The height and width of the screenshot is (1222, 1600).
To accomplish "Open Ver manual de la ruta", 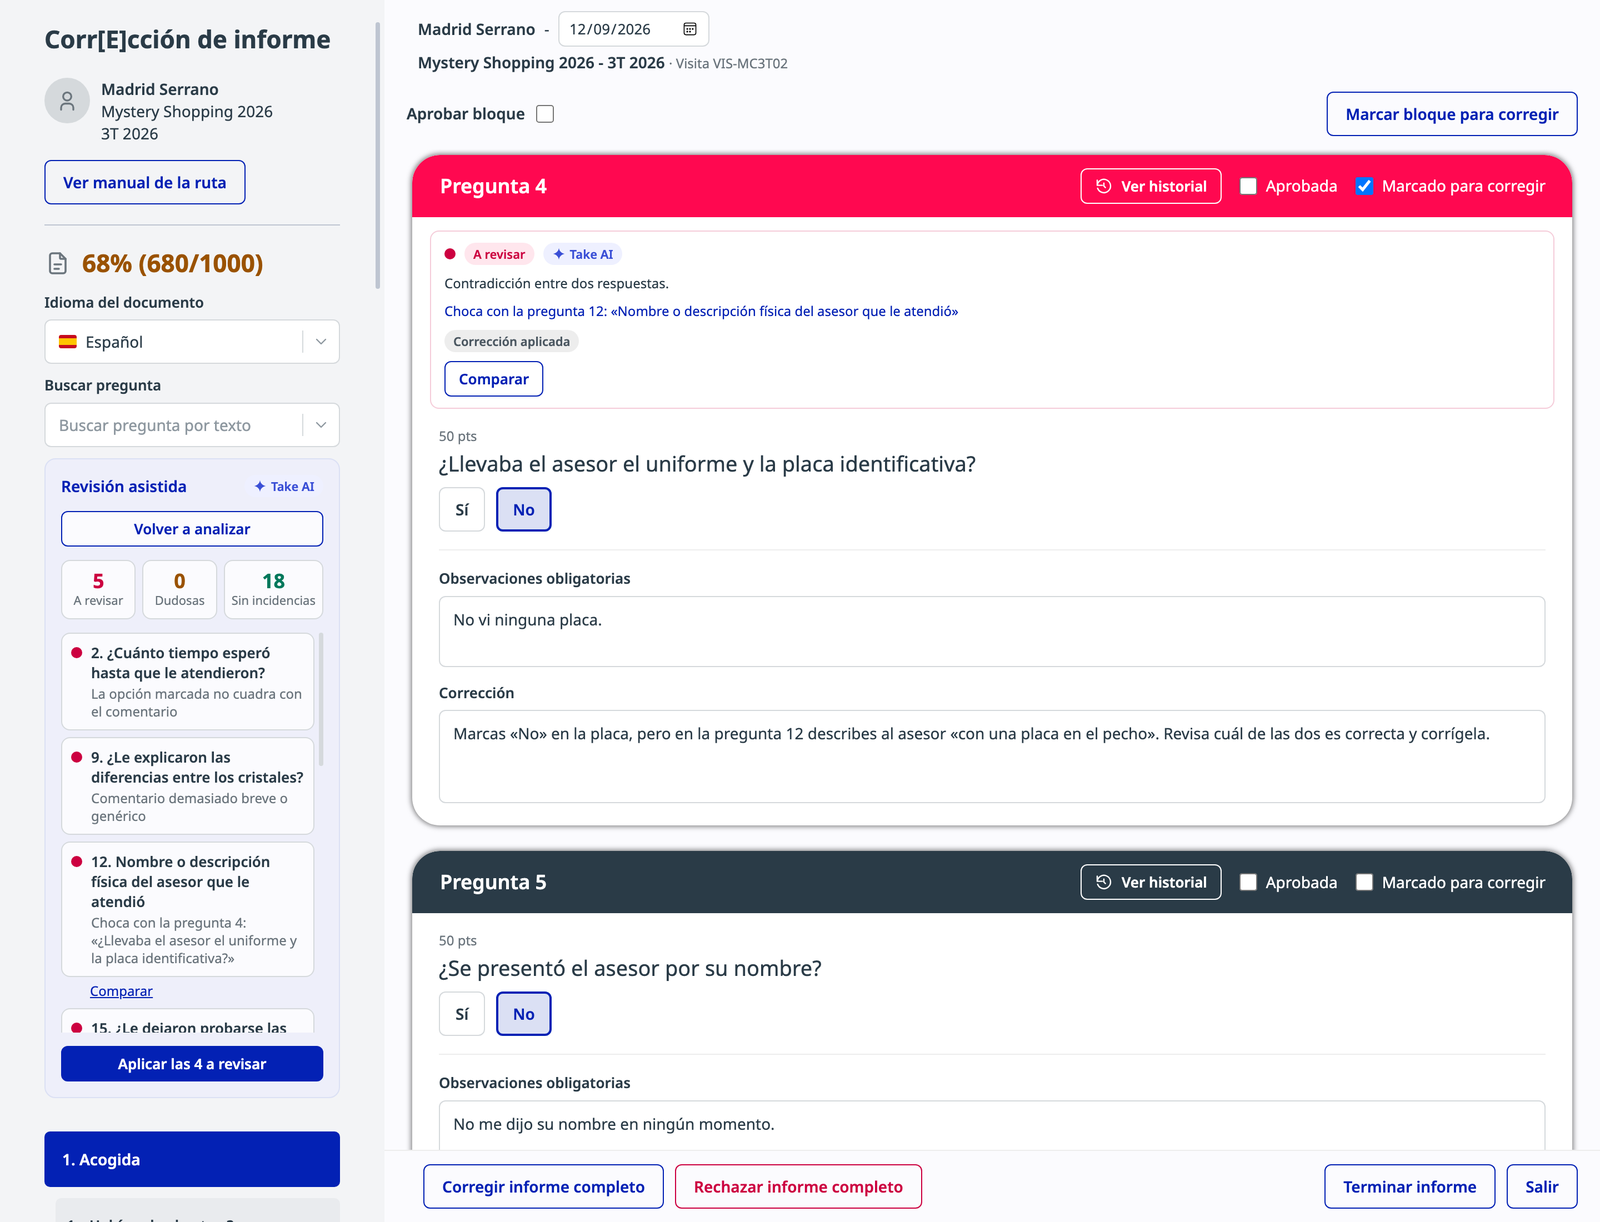I will click(145, 182).
